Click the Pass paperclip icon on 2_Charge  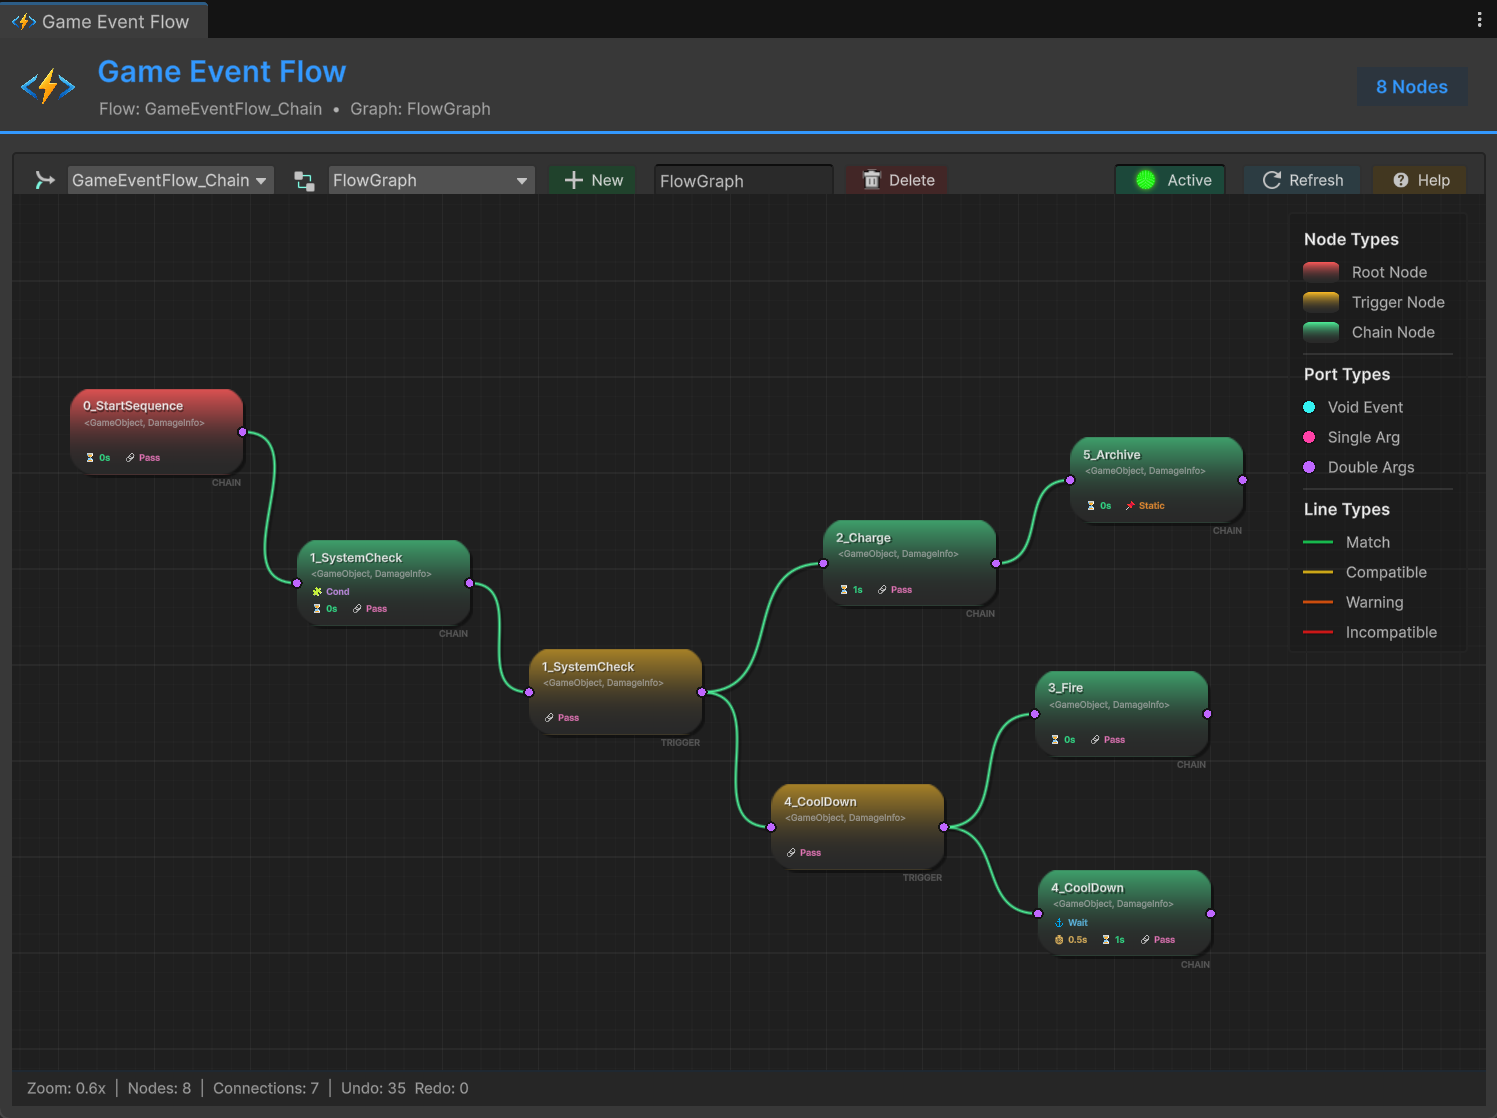[880, 590]
